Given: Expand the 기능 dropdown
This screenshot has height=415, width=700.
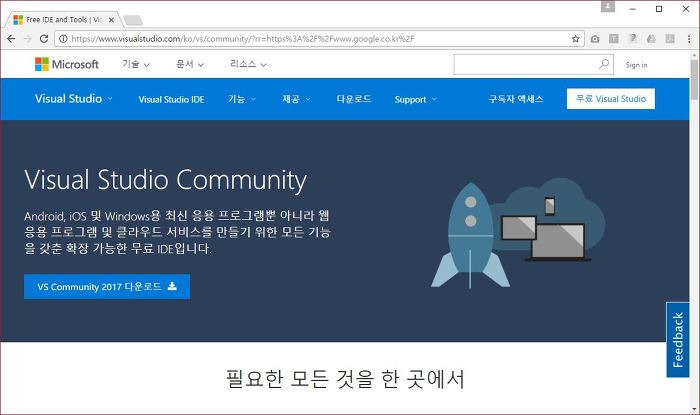Looking at the screenshot, I should point(242,99).
